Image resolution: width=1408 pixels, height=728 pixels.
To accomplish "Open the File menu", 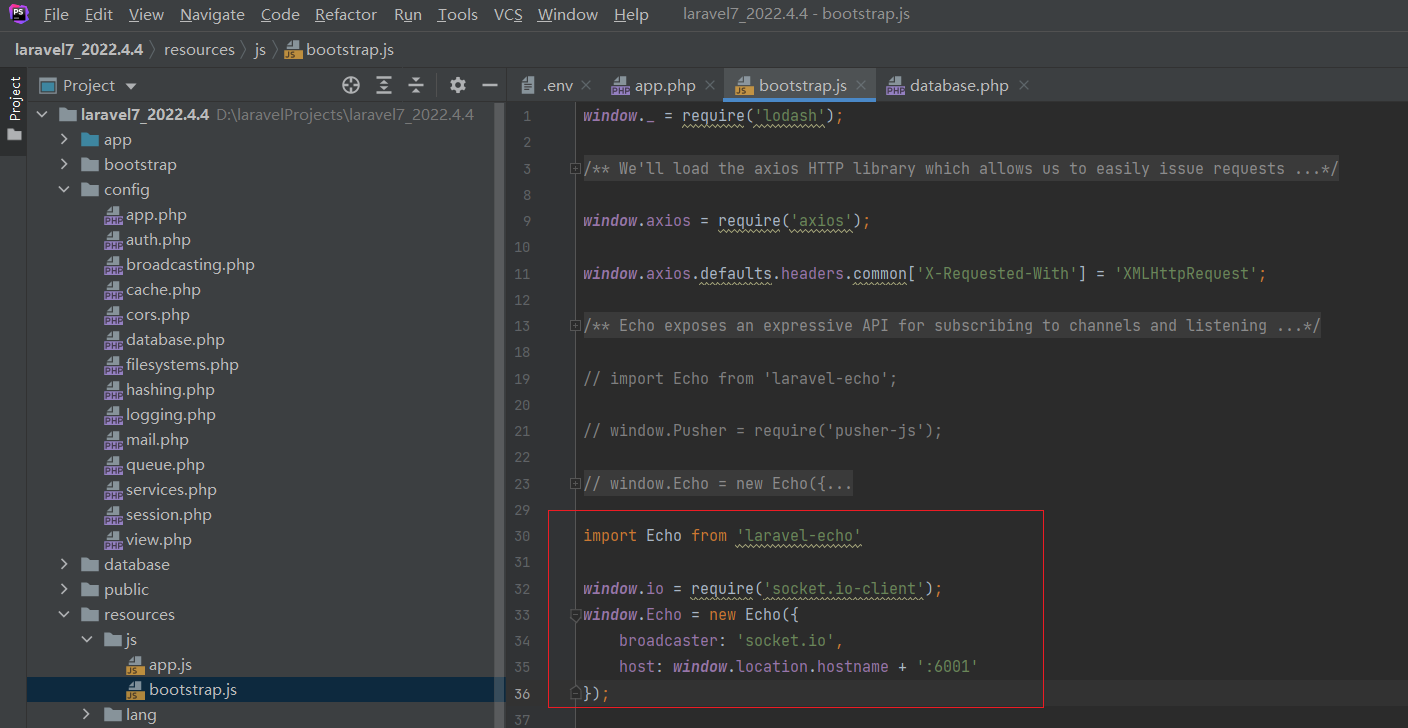I will coord(56,15).
